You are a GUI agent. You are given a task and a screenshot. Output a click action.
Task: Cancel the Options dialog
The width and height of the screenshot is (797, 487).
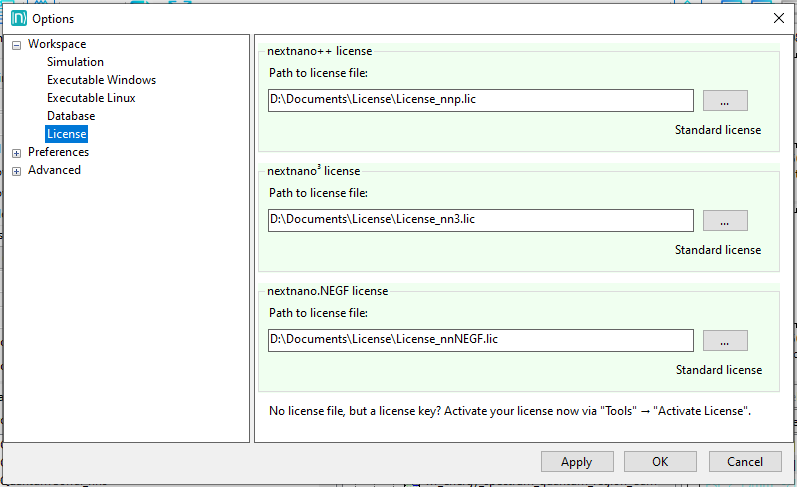(745, 462)
